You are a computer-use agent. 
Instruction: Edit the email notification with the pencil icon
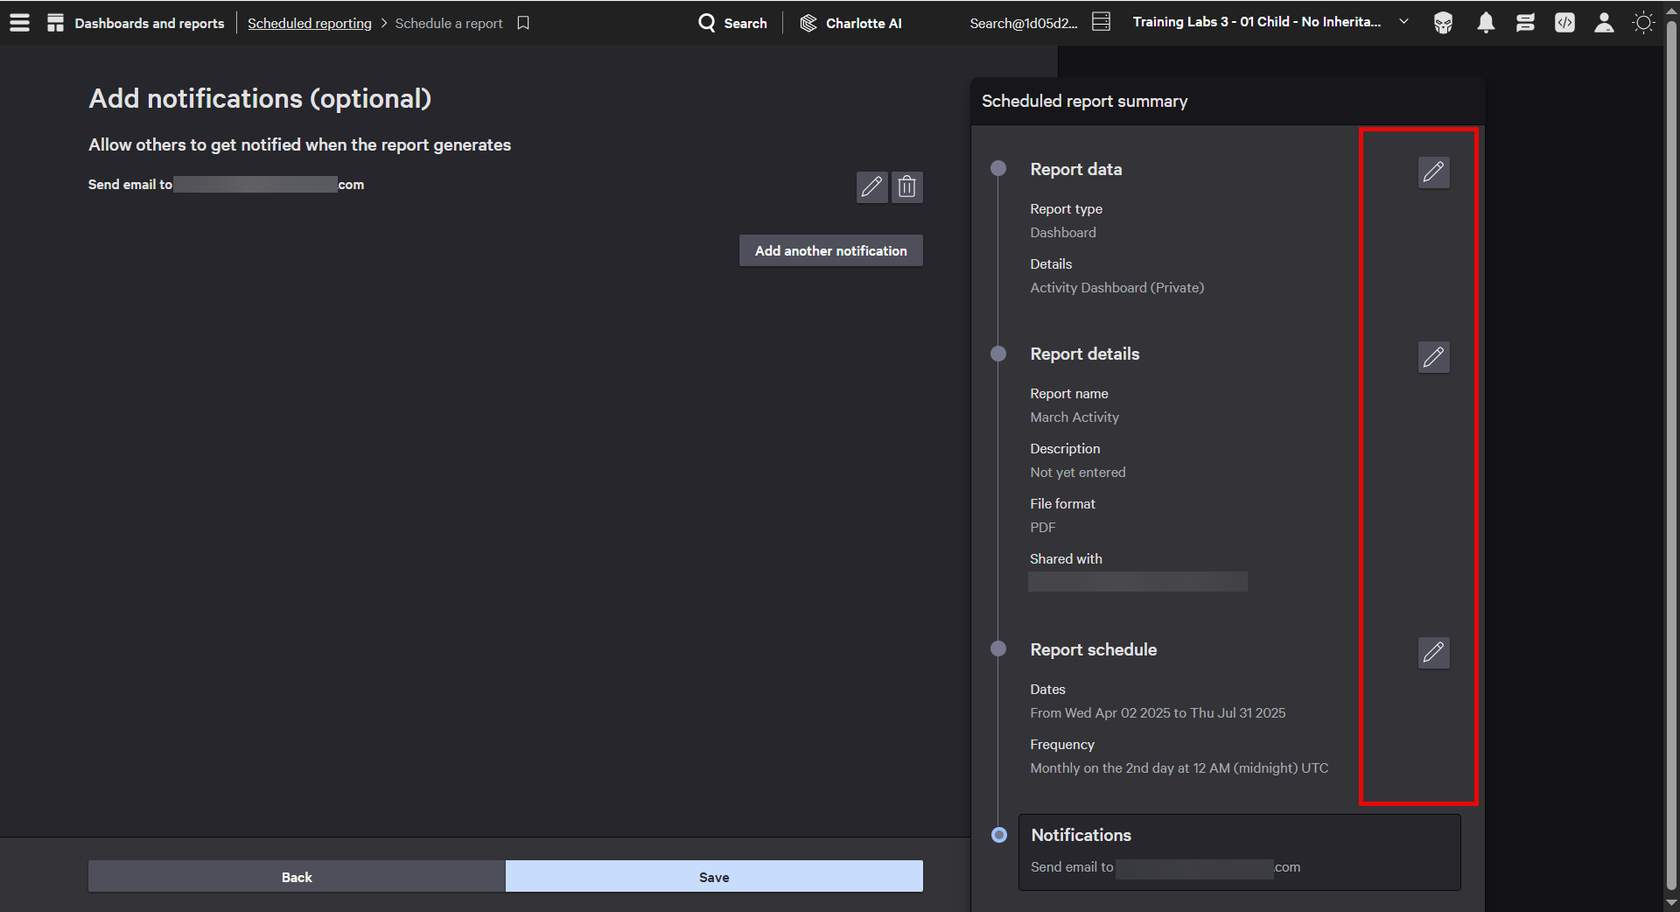(x=871, y=187)
